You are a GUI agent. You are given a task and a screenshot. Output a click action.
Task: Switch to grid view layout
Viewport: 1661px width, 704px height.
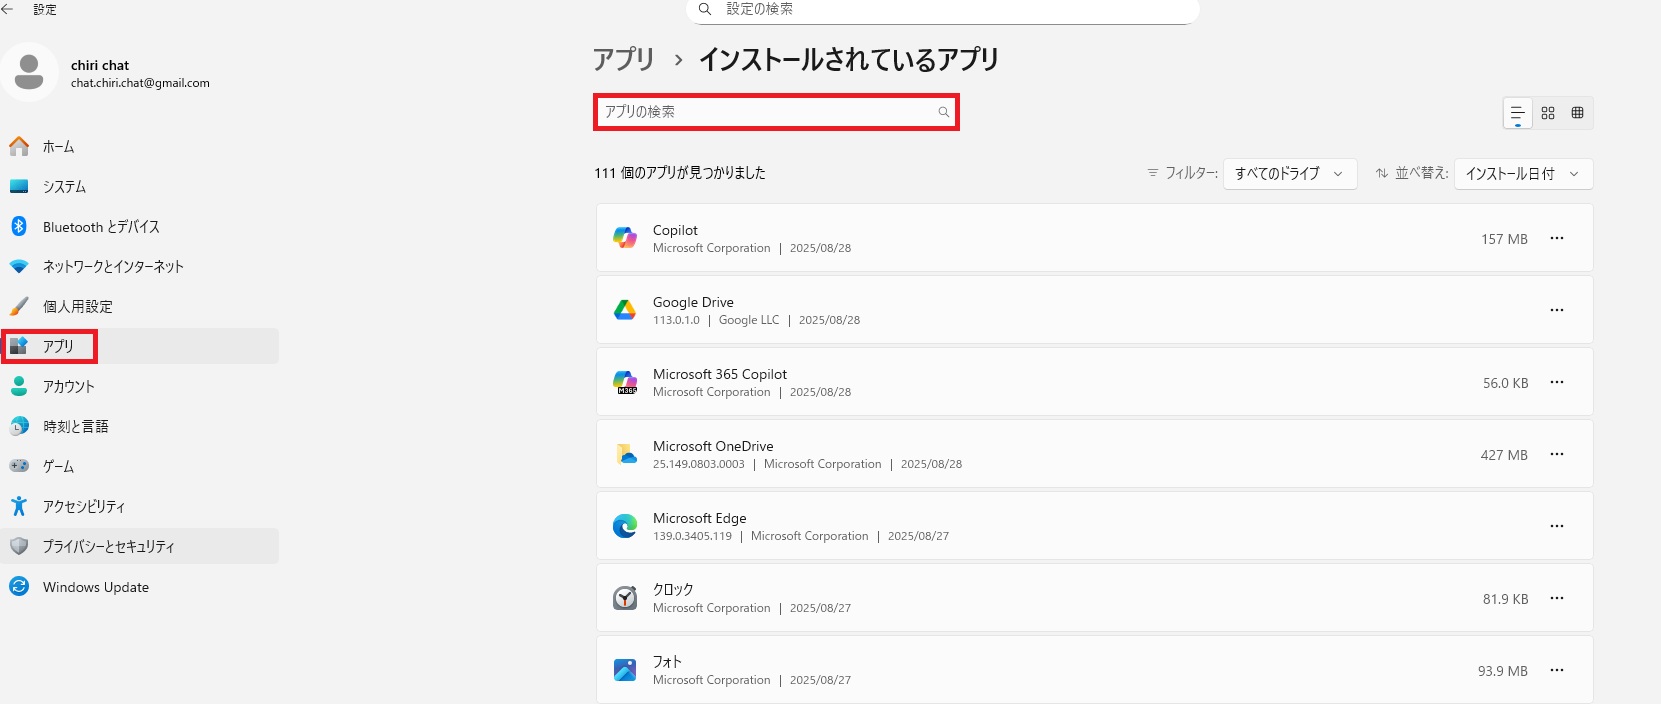1548,113
